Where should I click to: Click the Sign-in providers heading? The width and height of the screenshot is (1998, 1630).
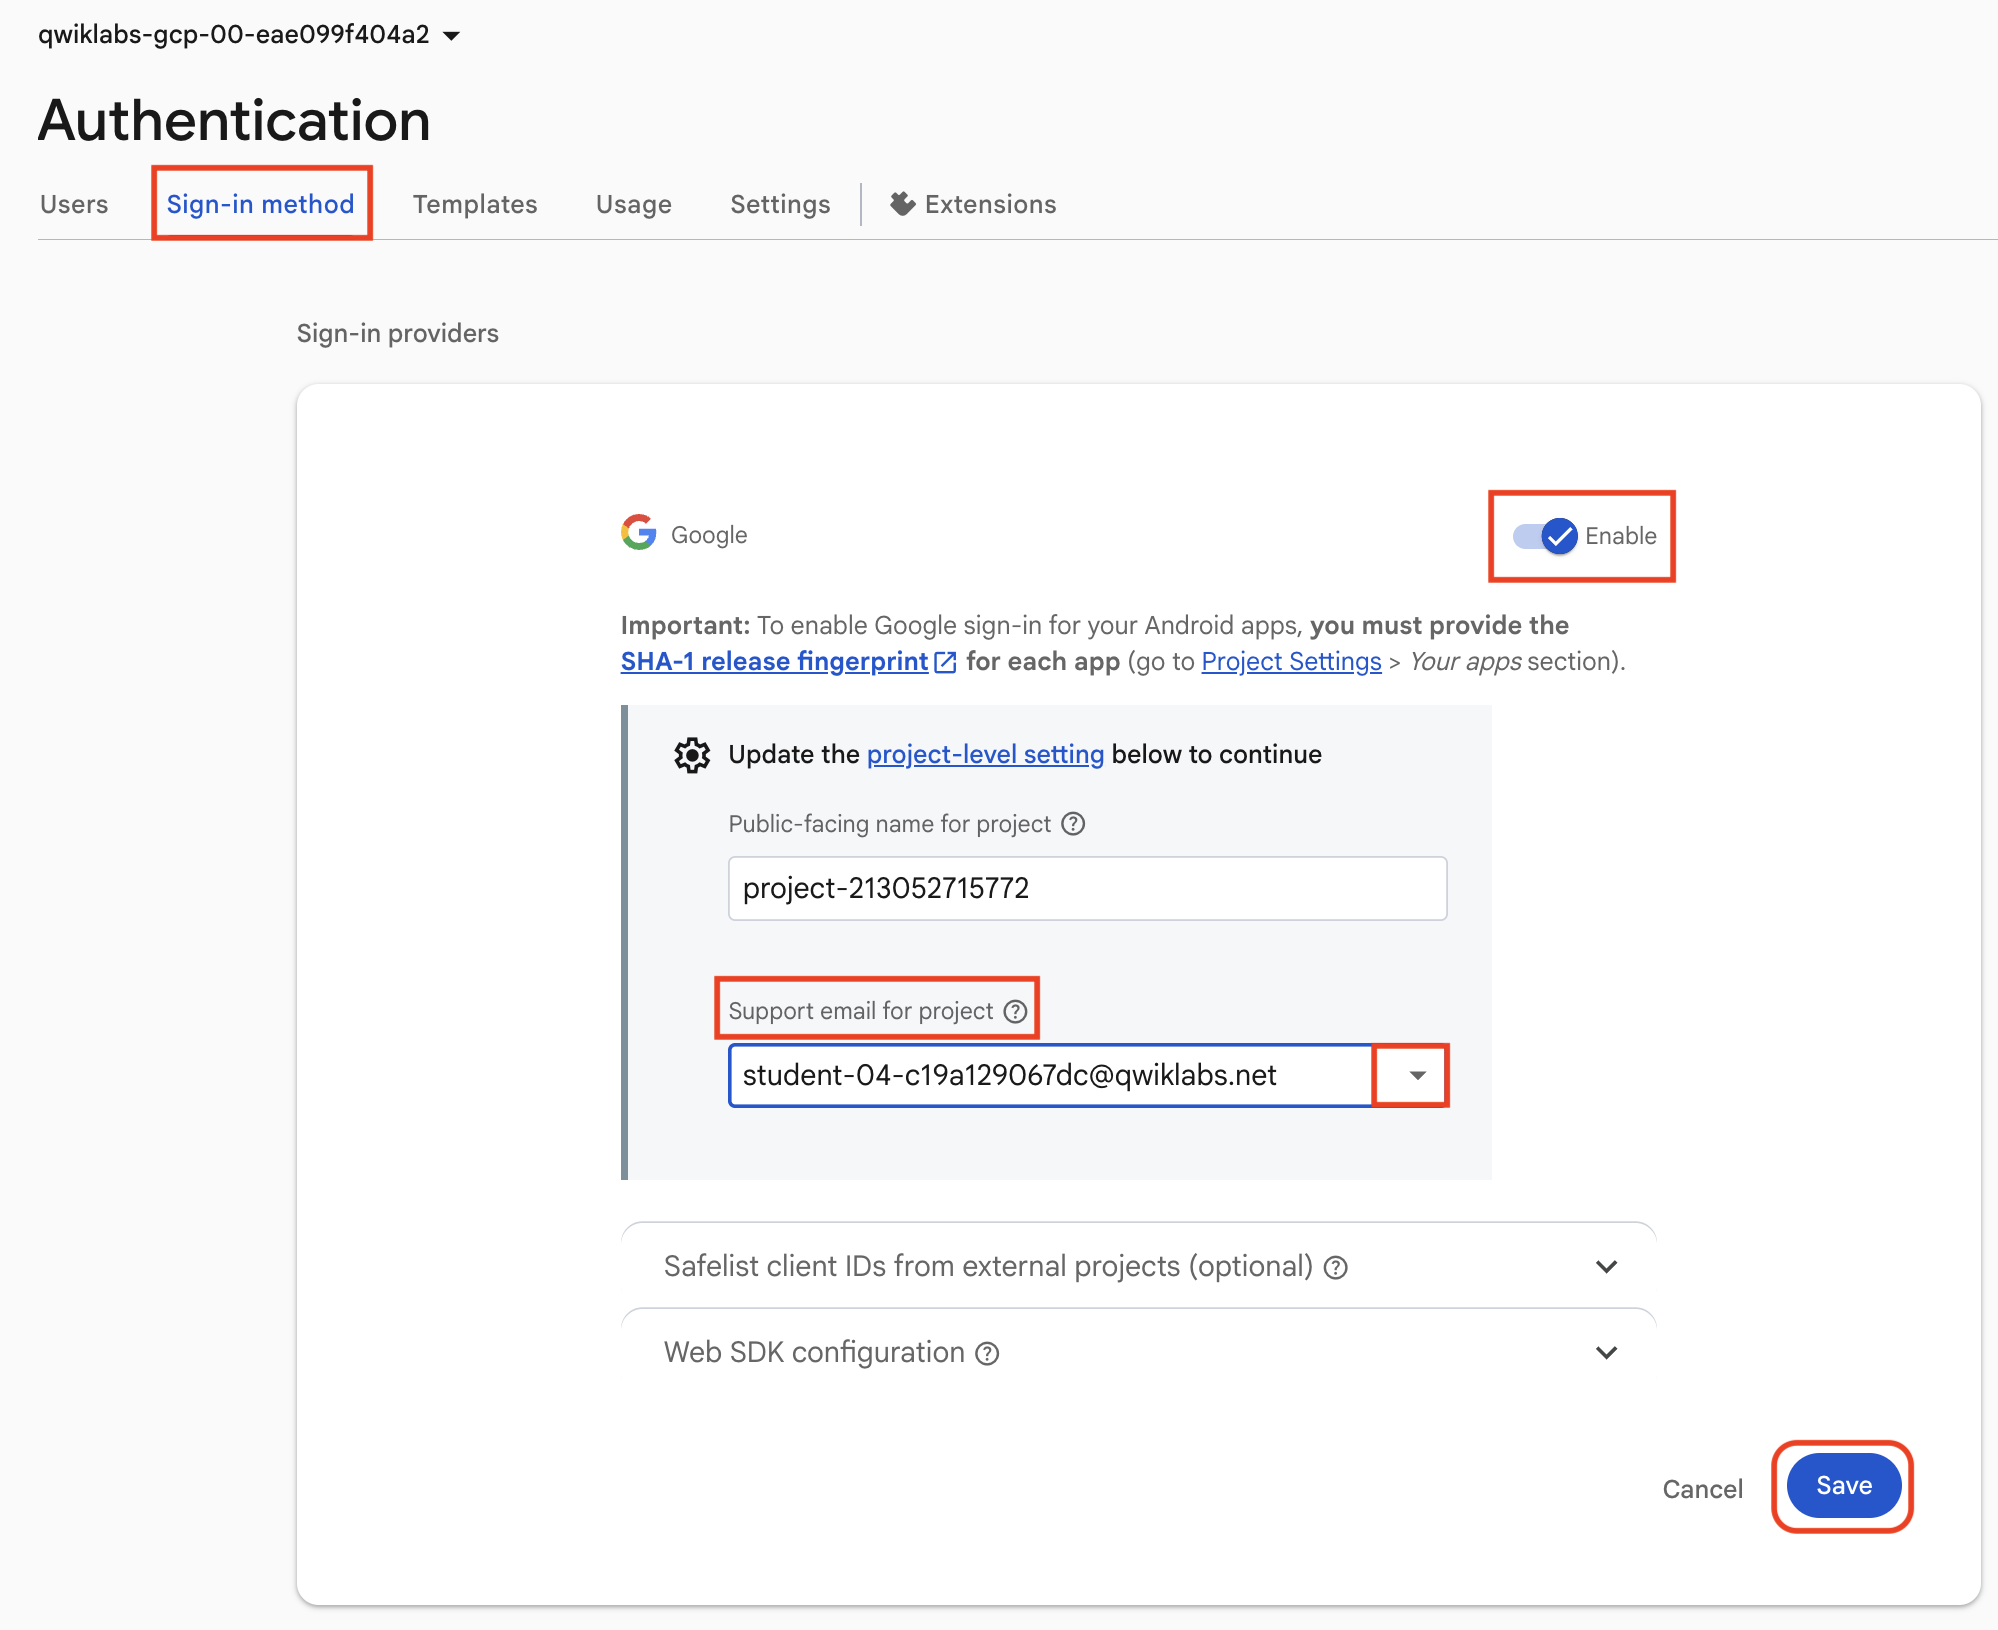tap(397, 333)
